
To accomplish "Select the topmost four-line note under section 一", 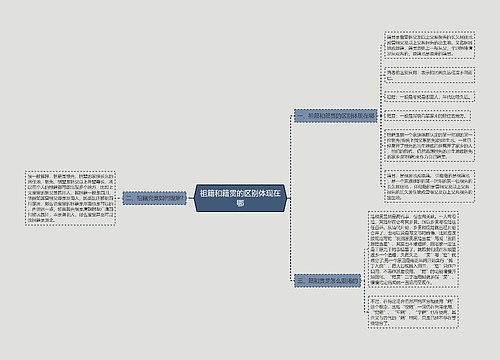I will 429,45.
